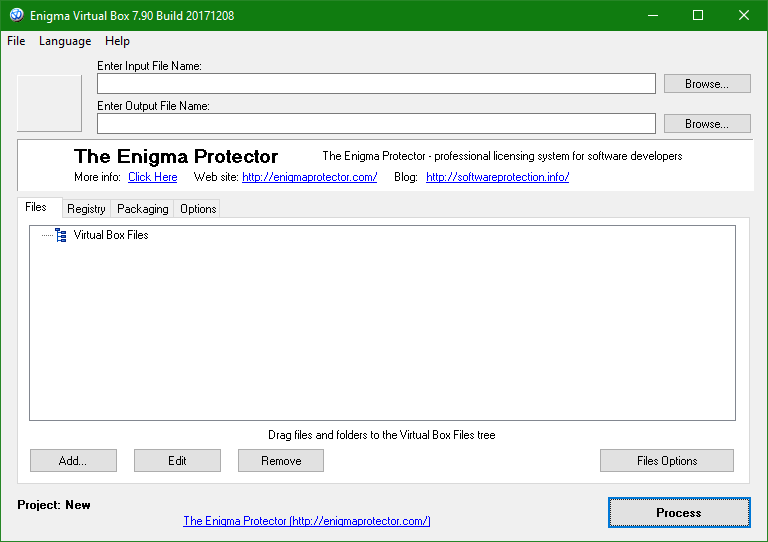Viewport: 768px width, 542px height.
Task: Browse for the output file
Action: click(x=707, y=124)
